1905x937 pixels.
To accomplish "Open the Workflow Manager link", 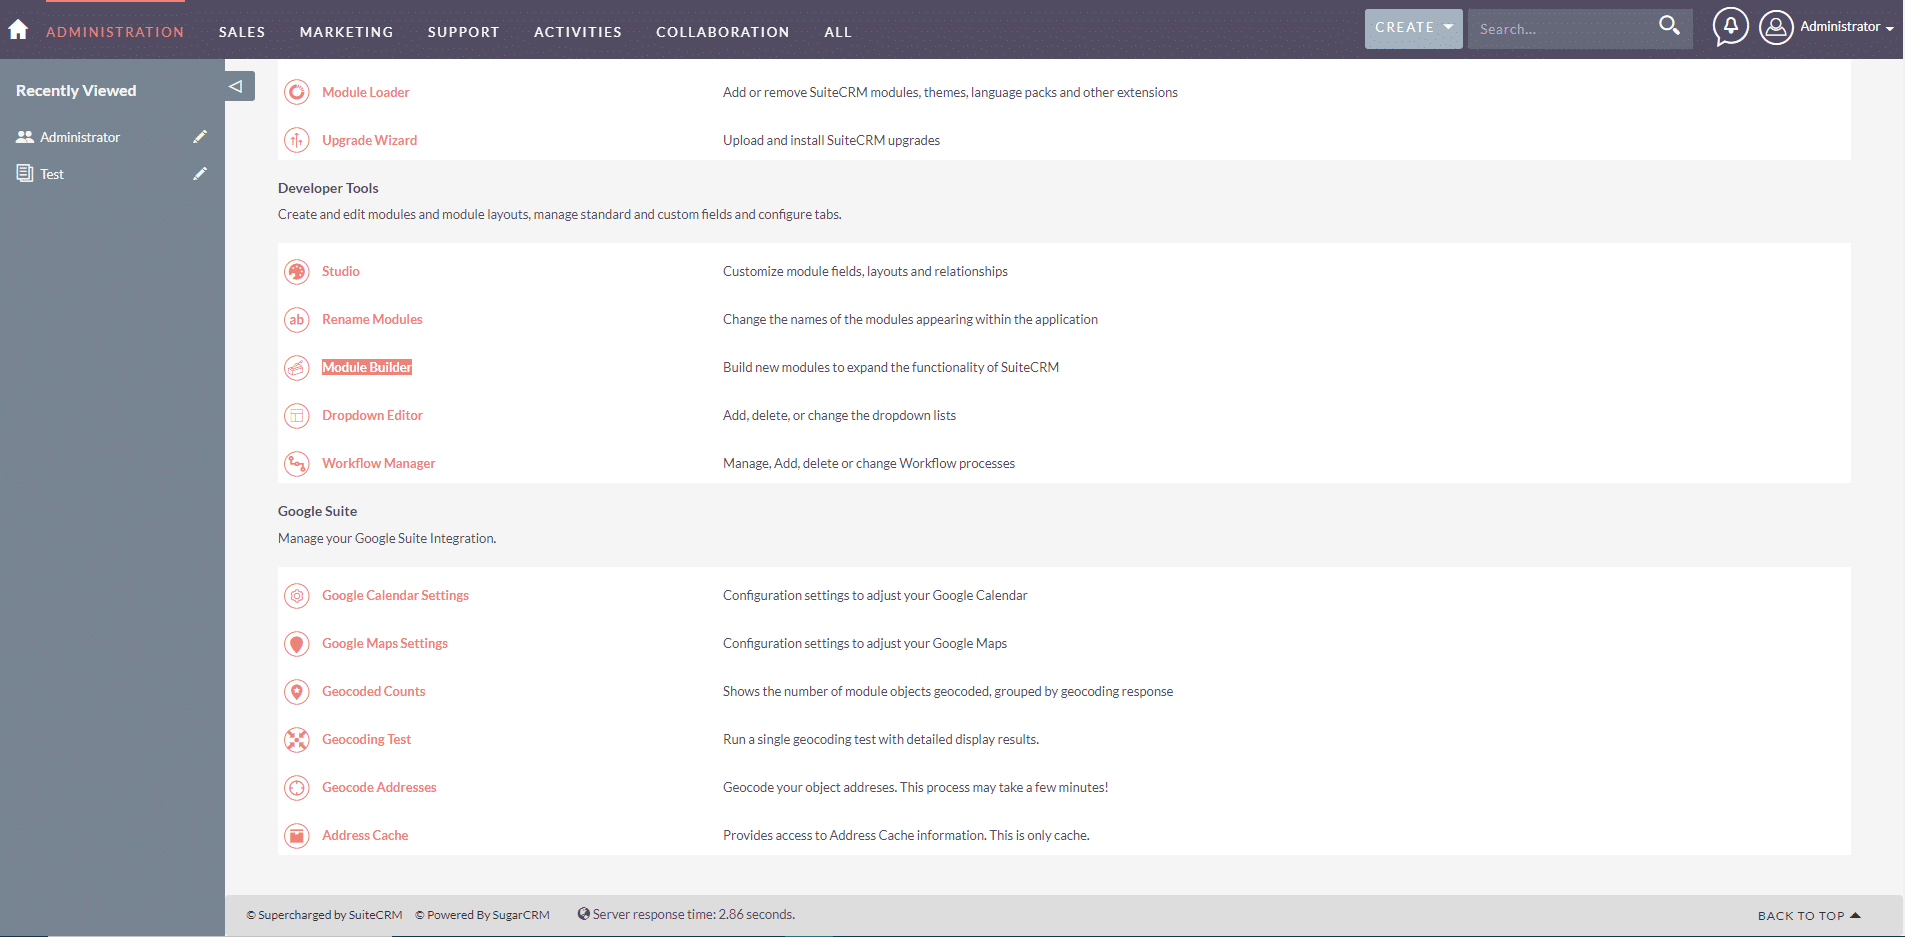I will (x=379, y=463).
